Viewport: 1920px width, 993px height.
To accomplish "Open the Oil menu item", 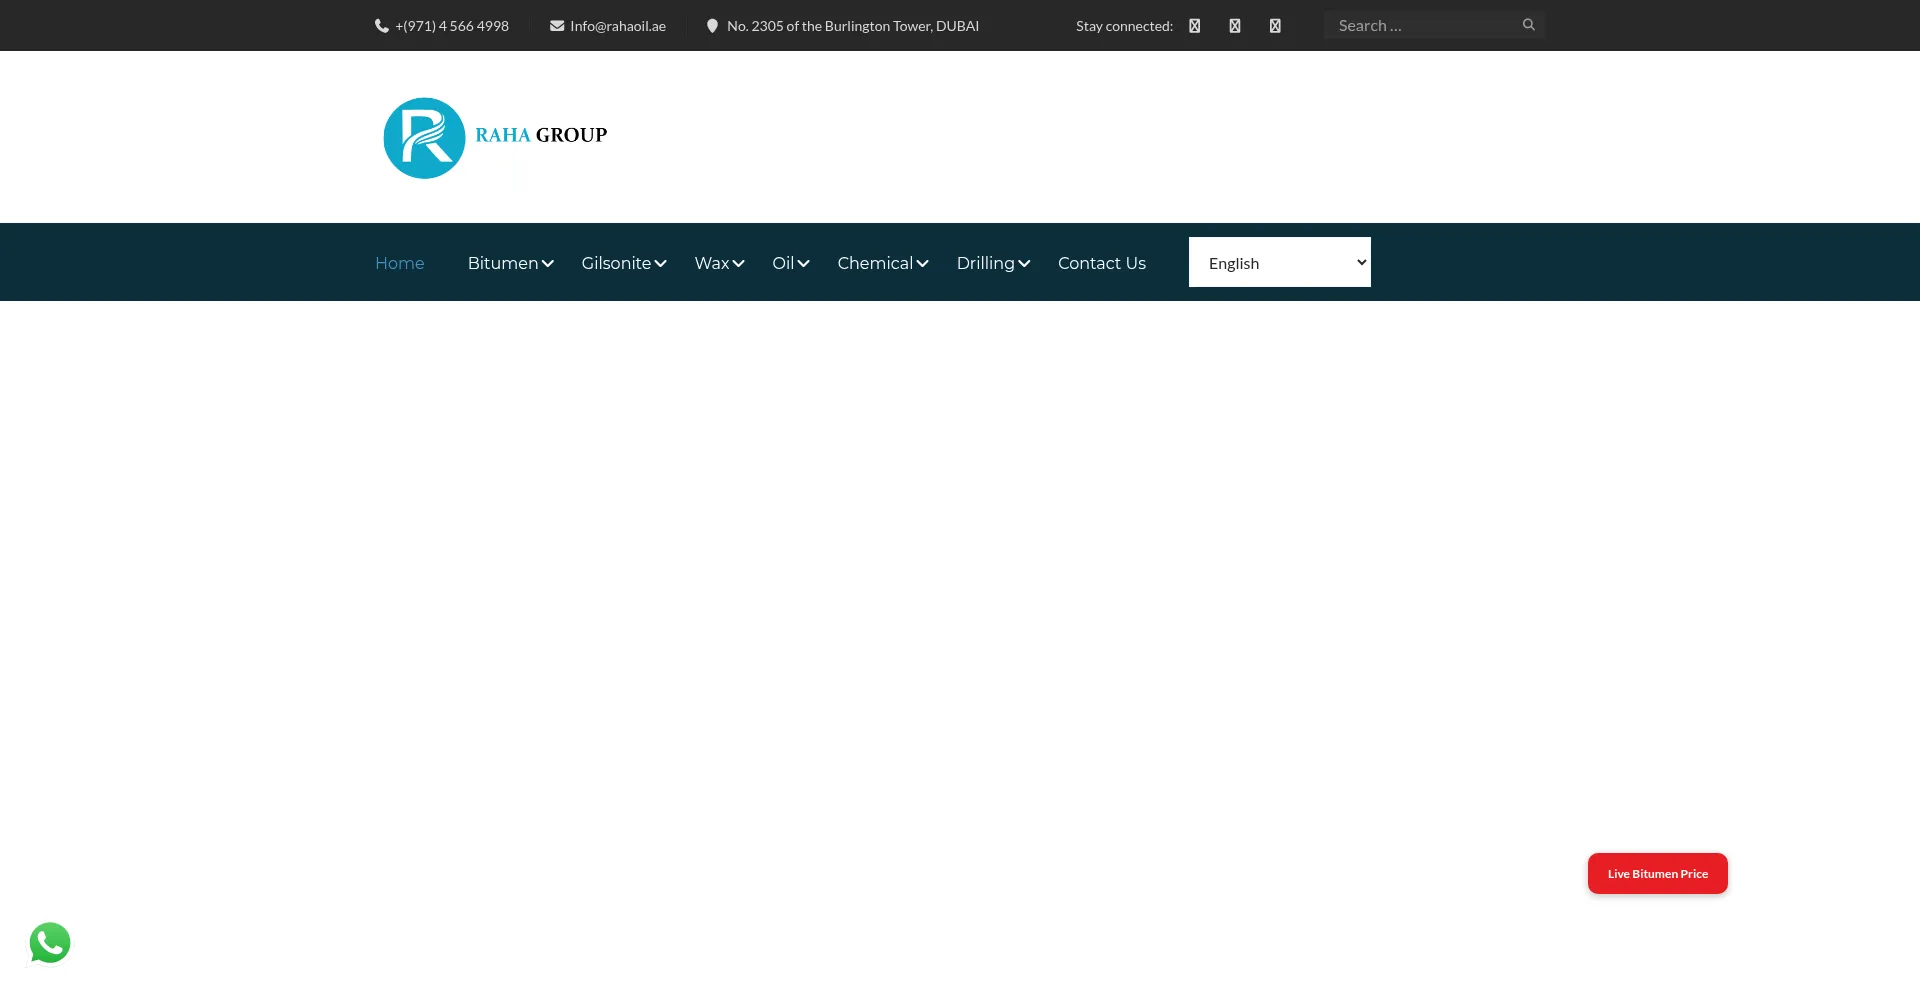I will (783, 263).
